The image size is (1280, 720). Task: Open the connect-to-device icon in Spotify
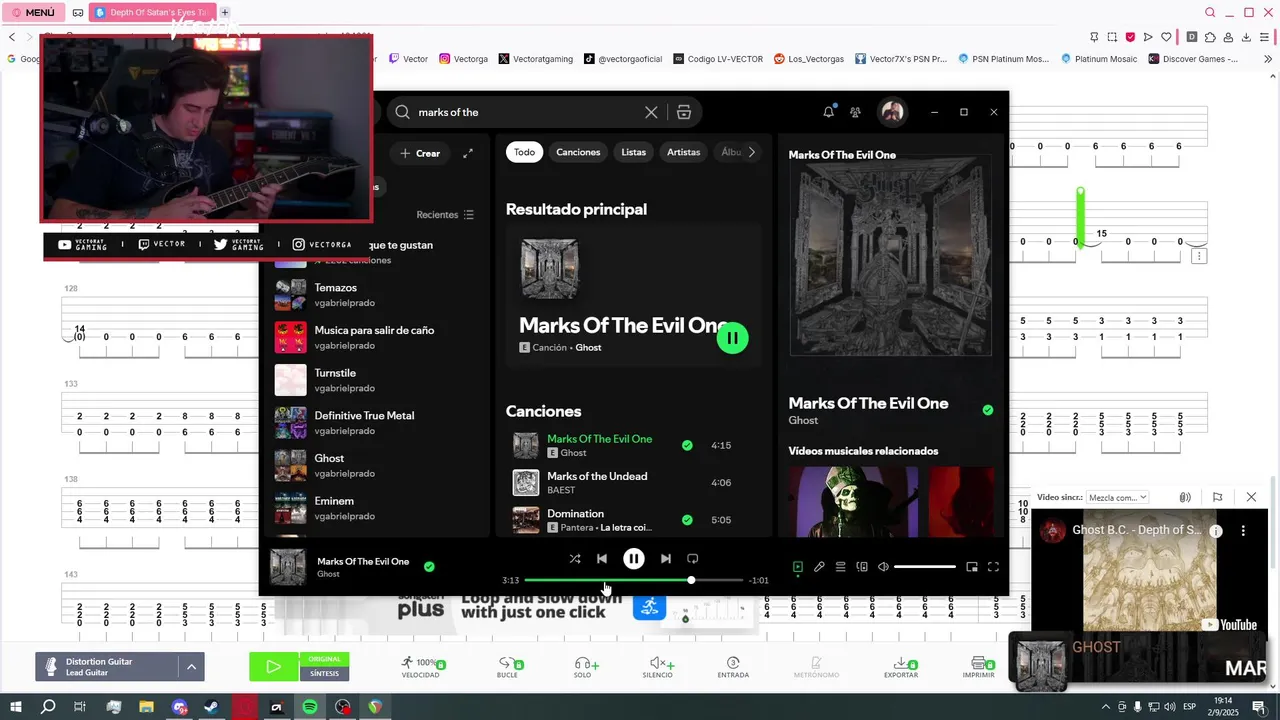tap(862, 567)
